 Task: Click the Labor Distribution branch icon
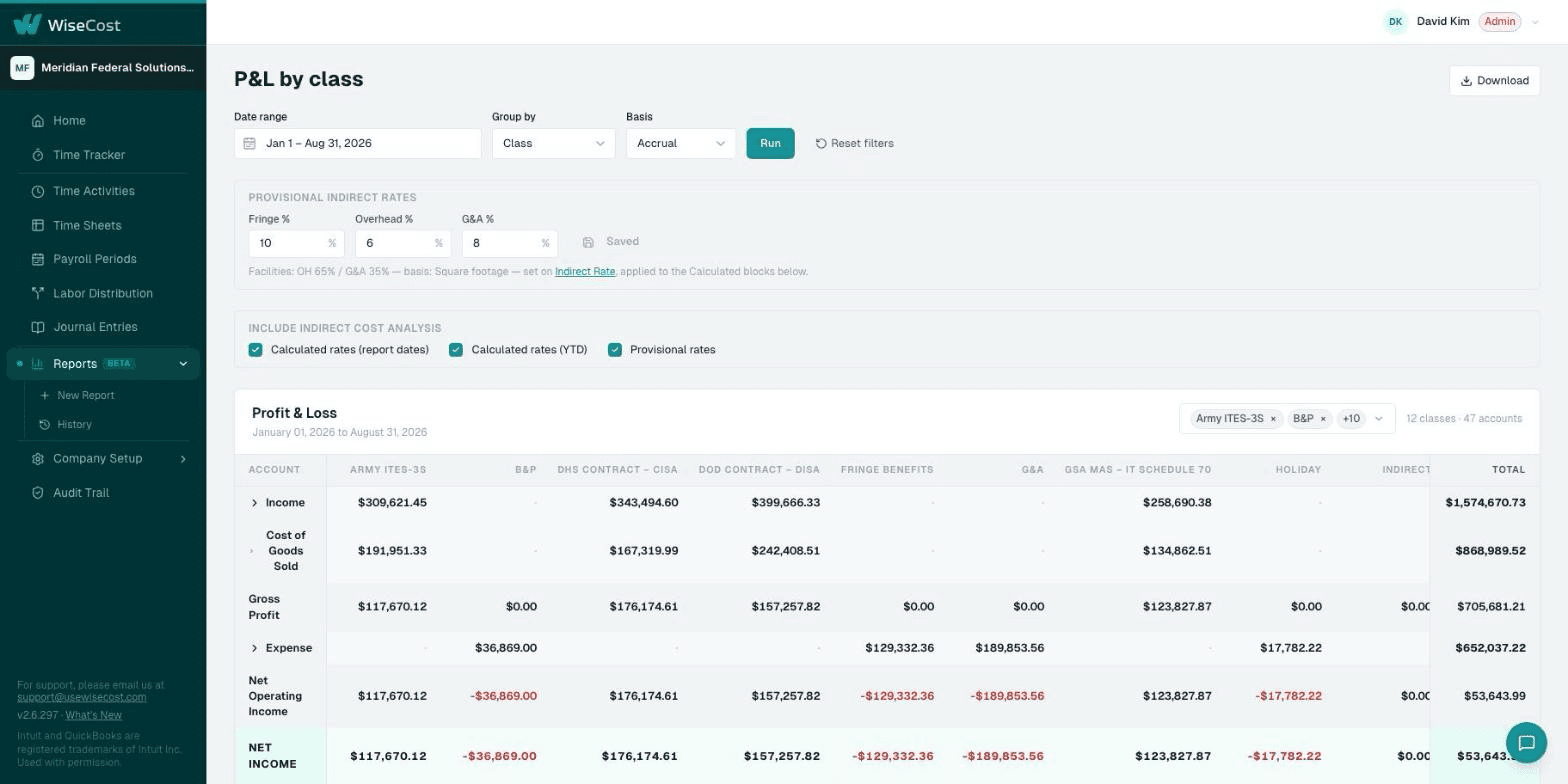(38, 293)
